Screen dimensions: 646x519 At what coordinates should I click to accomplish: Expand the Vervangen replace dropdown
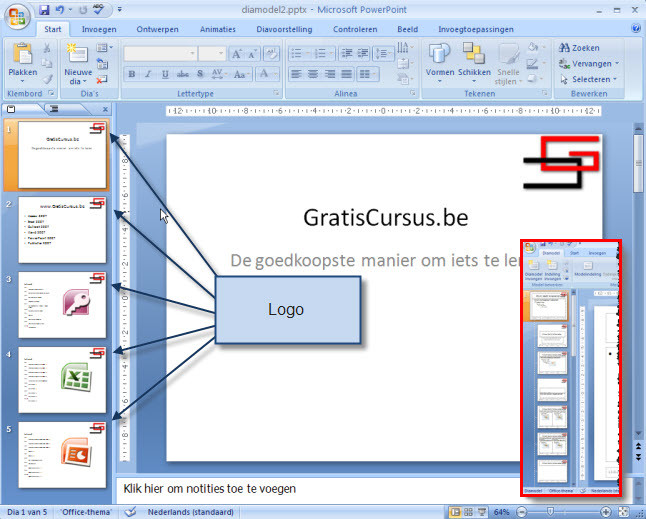617,63
